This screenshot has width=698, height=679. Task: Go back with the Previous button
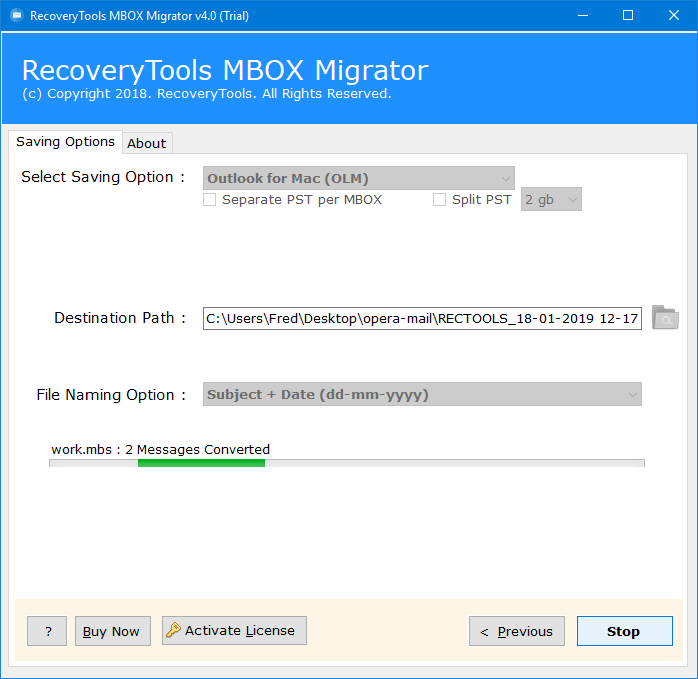(516, 631)
